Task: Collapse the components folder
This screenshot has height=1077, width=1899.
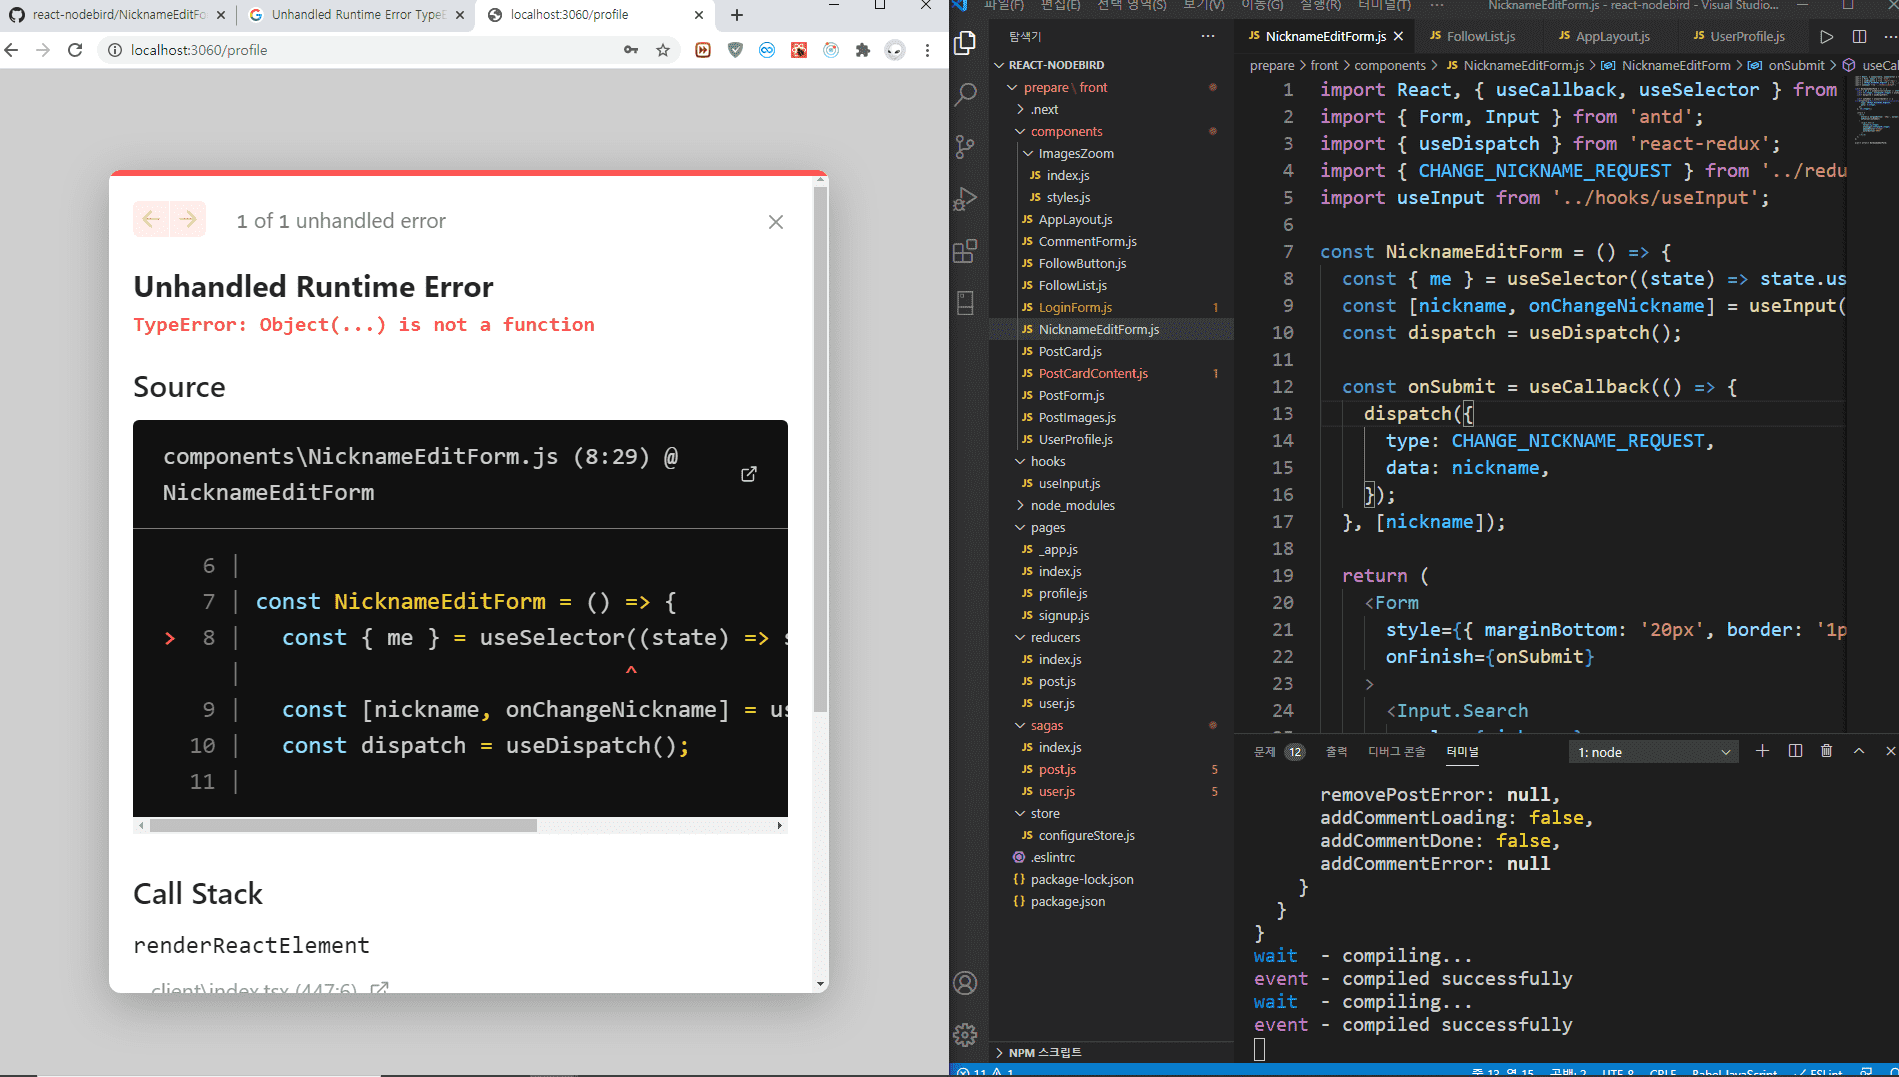Action: [x=1066, y=131]
